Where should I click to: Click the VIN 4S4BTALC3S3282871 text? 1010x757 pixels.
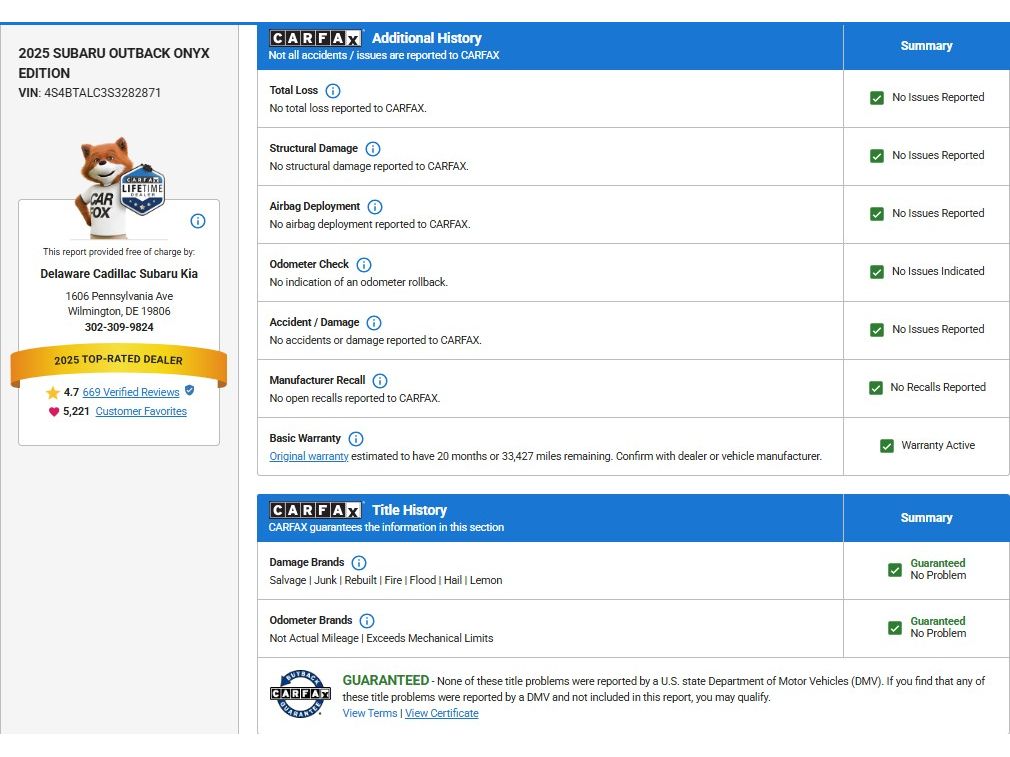click(x=90, y=93)
